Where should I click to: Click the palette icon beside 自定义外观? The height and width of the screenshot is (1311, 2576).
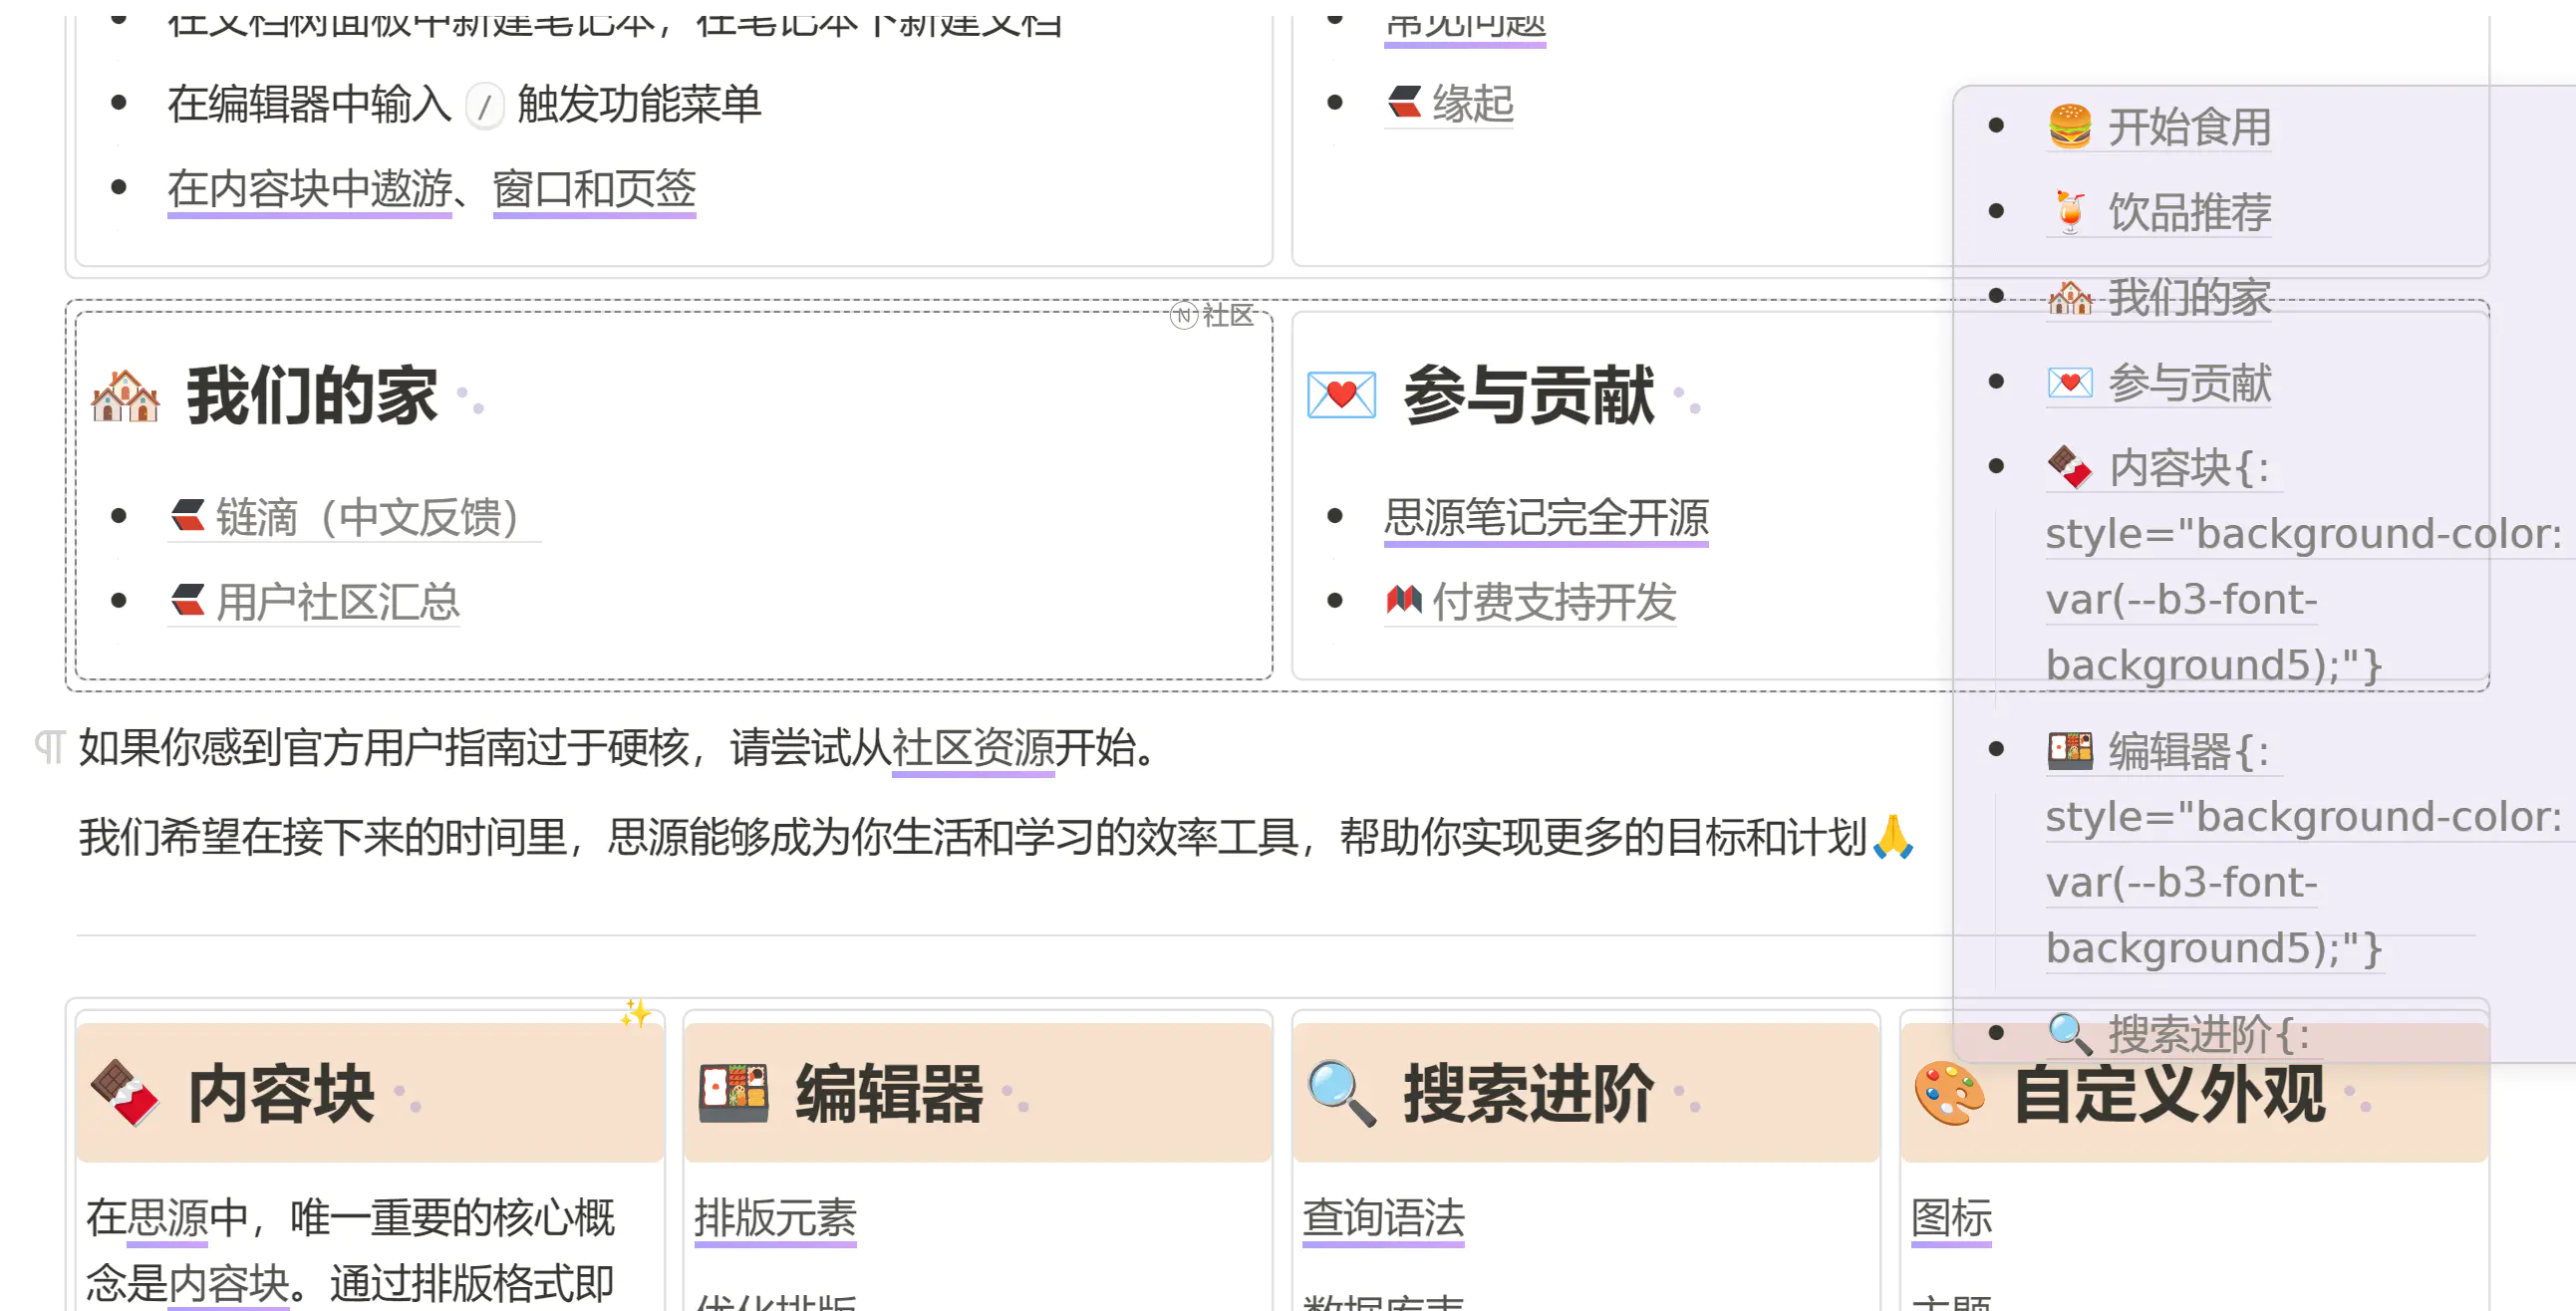[x=1949, y=1093]
